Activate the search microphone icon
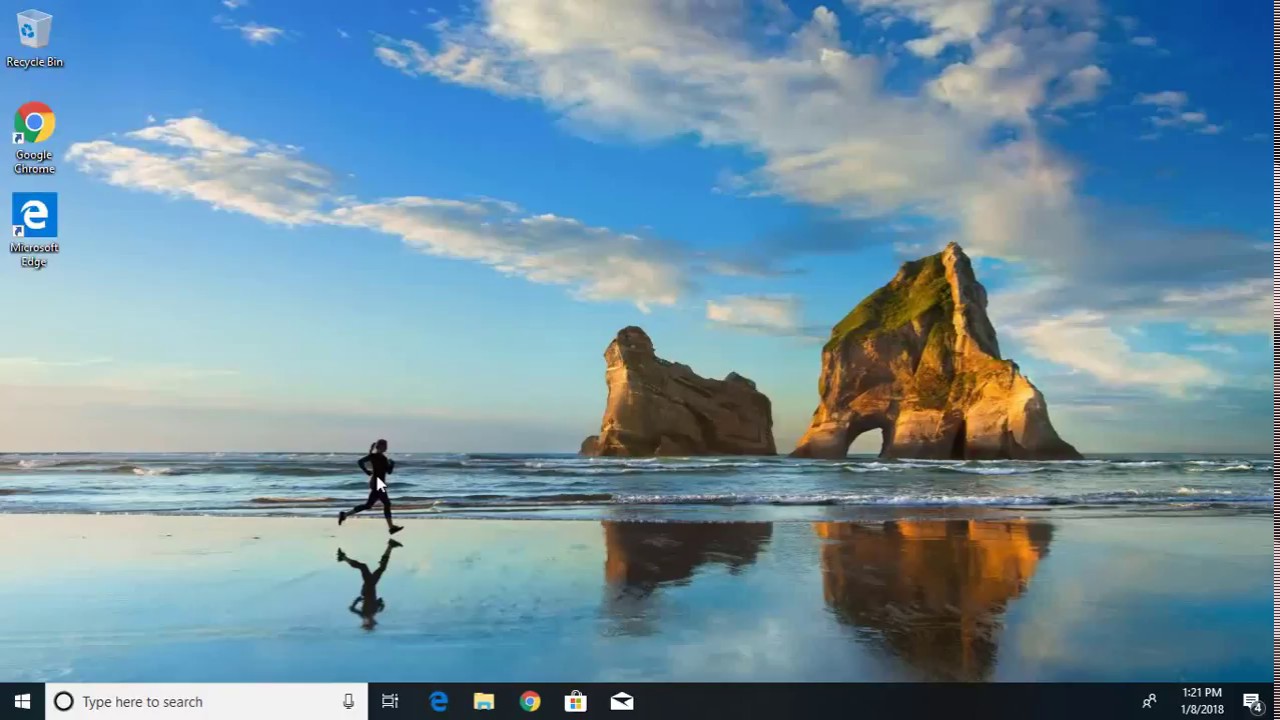The image size is (1280, 720). [x=348, y=702]
